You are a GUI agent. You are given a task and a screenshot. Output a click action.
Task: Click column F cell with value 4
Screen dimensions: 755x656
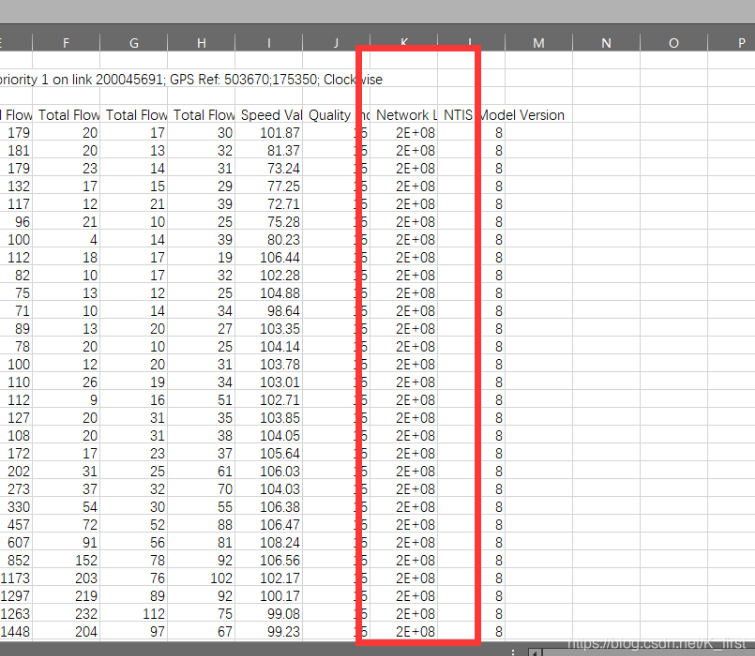click(x=66, y=239)
